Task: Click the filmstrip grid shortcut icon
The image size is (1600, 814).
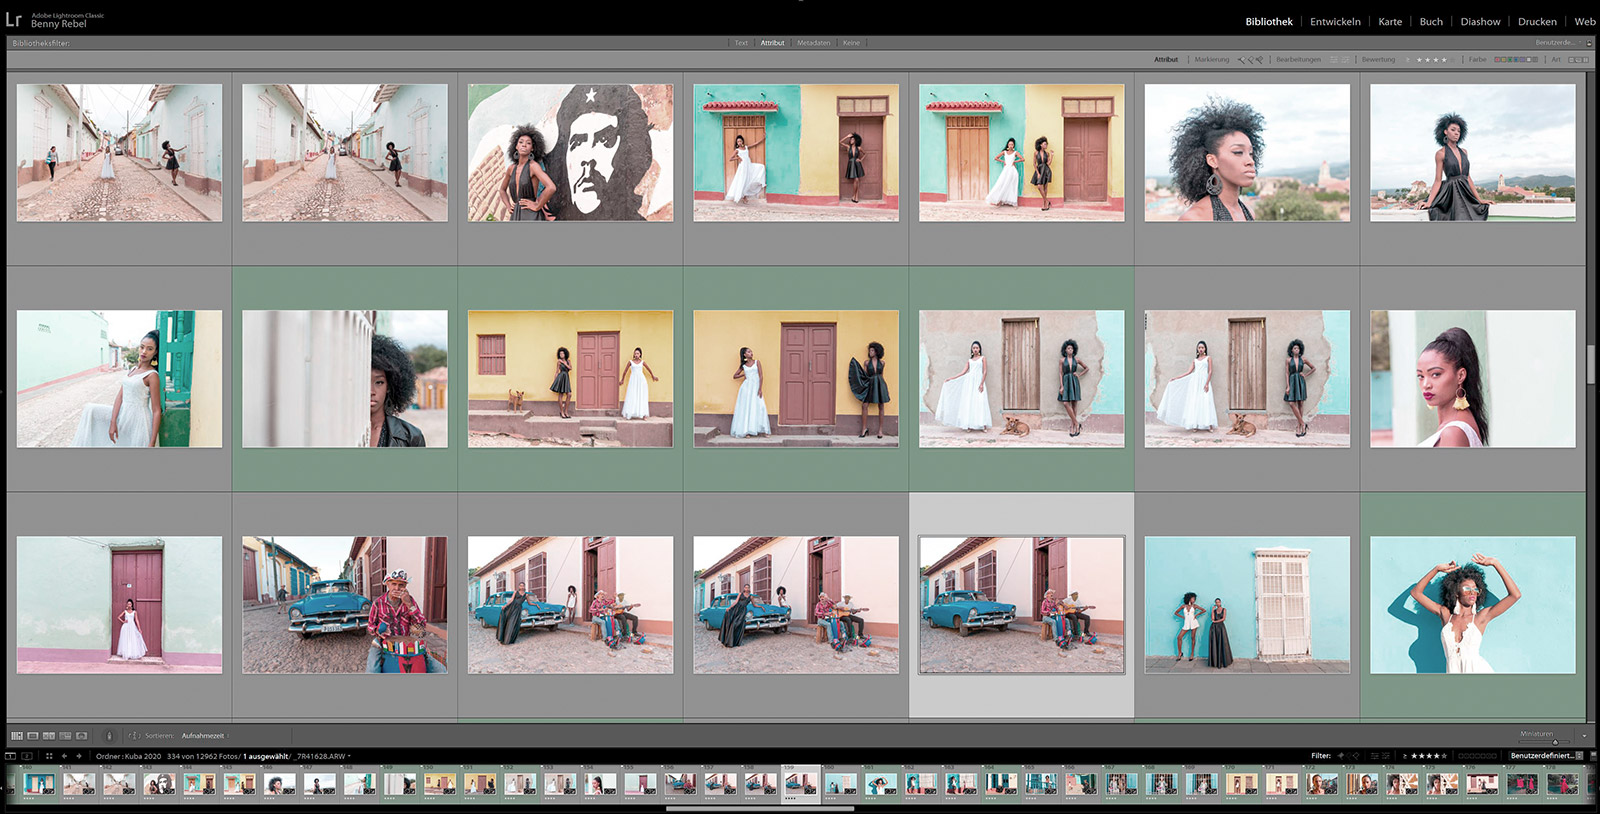Action: 49,756
